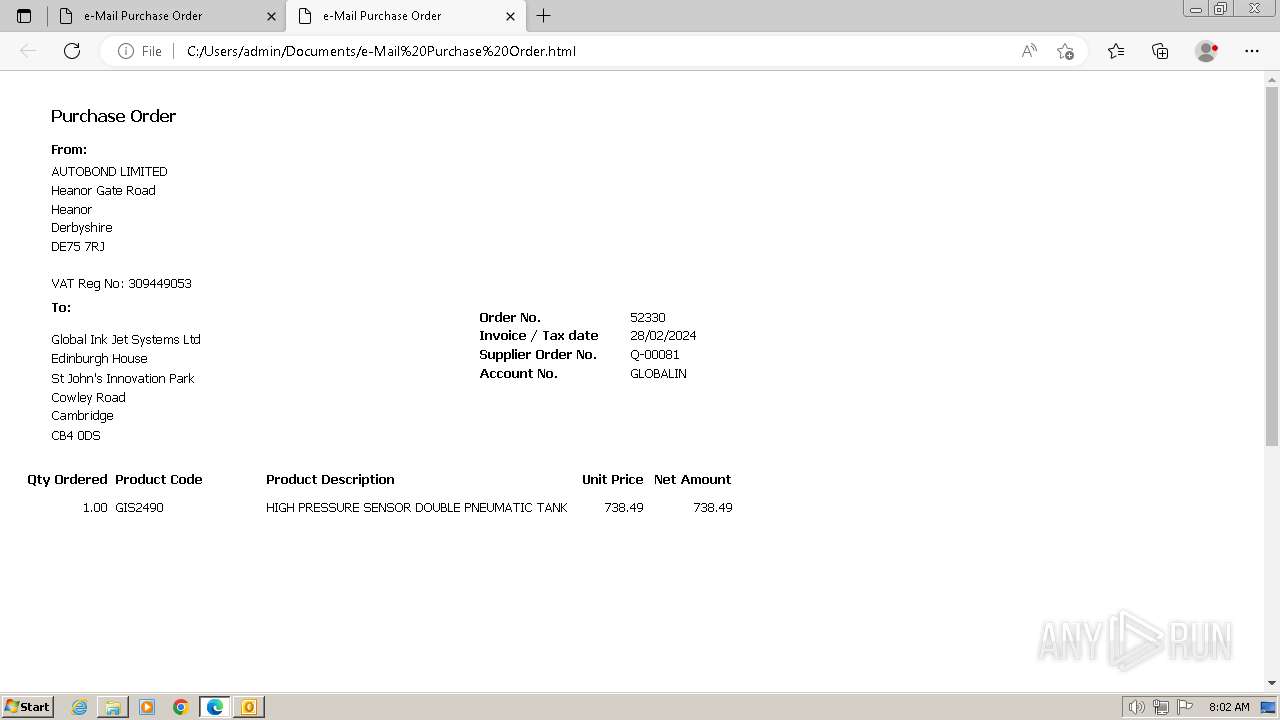The height and width of the screenshot is (720, 1280).
Task: Select the active e-Mail Purchase Order tab
Action: (405, 16)
